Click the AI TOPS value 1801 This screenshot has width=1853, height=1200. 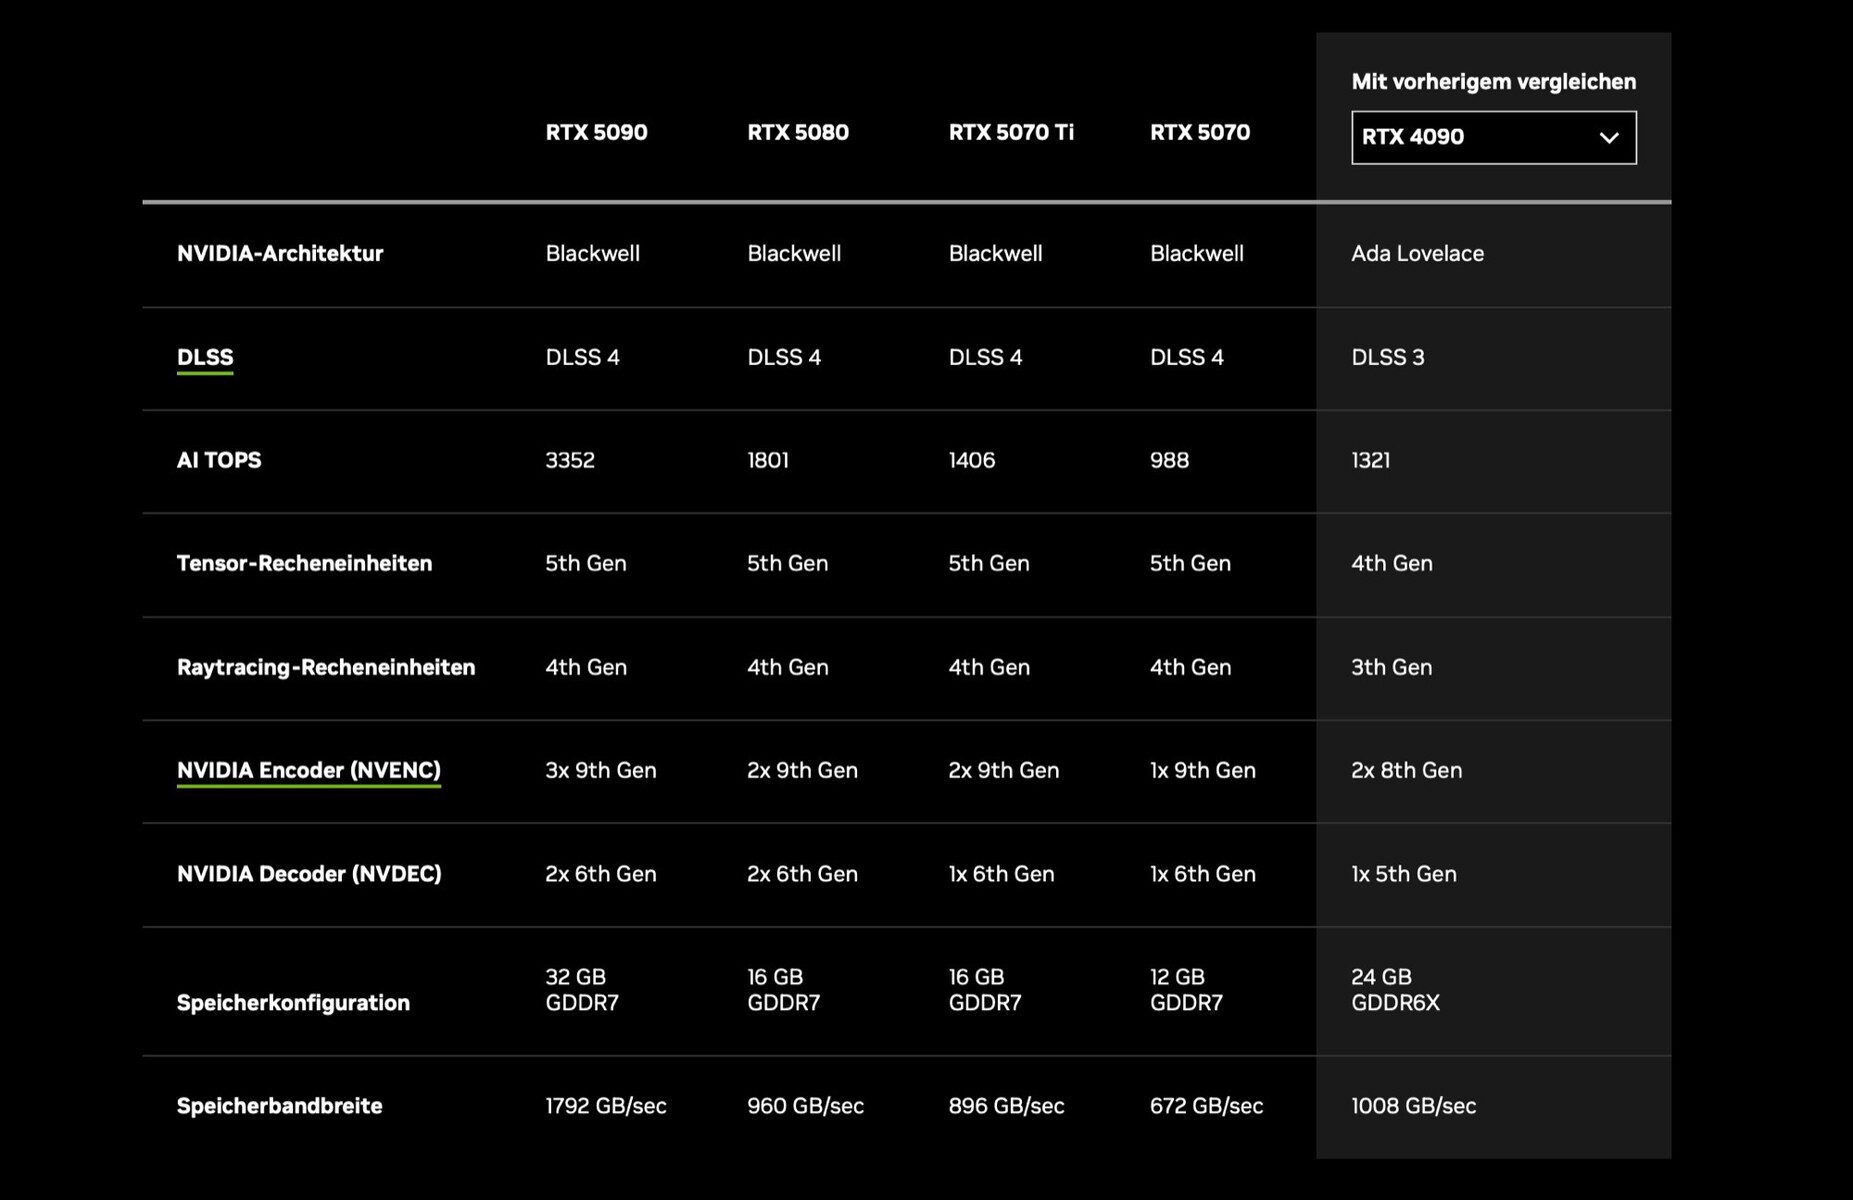[768, 460]
